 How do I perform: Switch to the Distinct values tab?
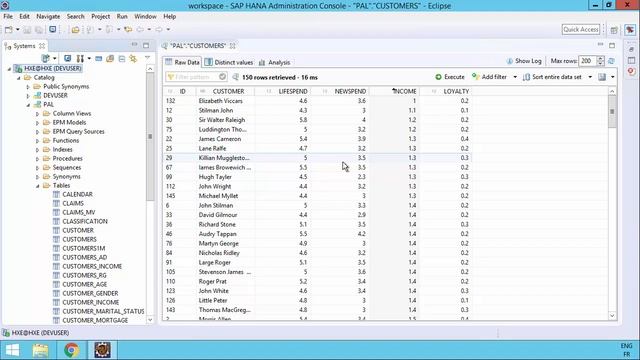pos(229,62)
